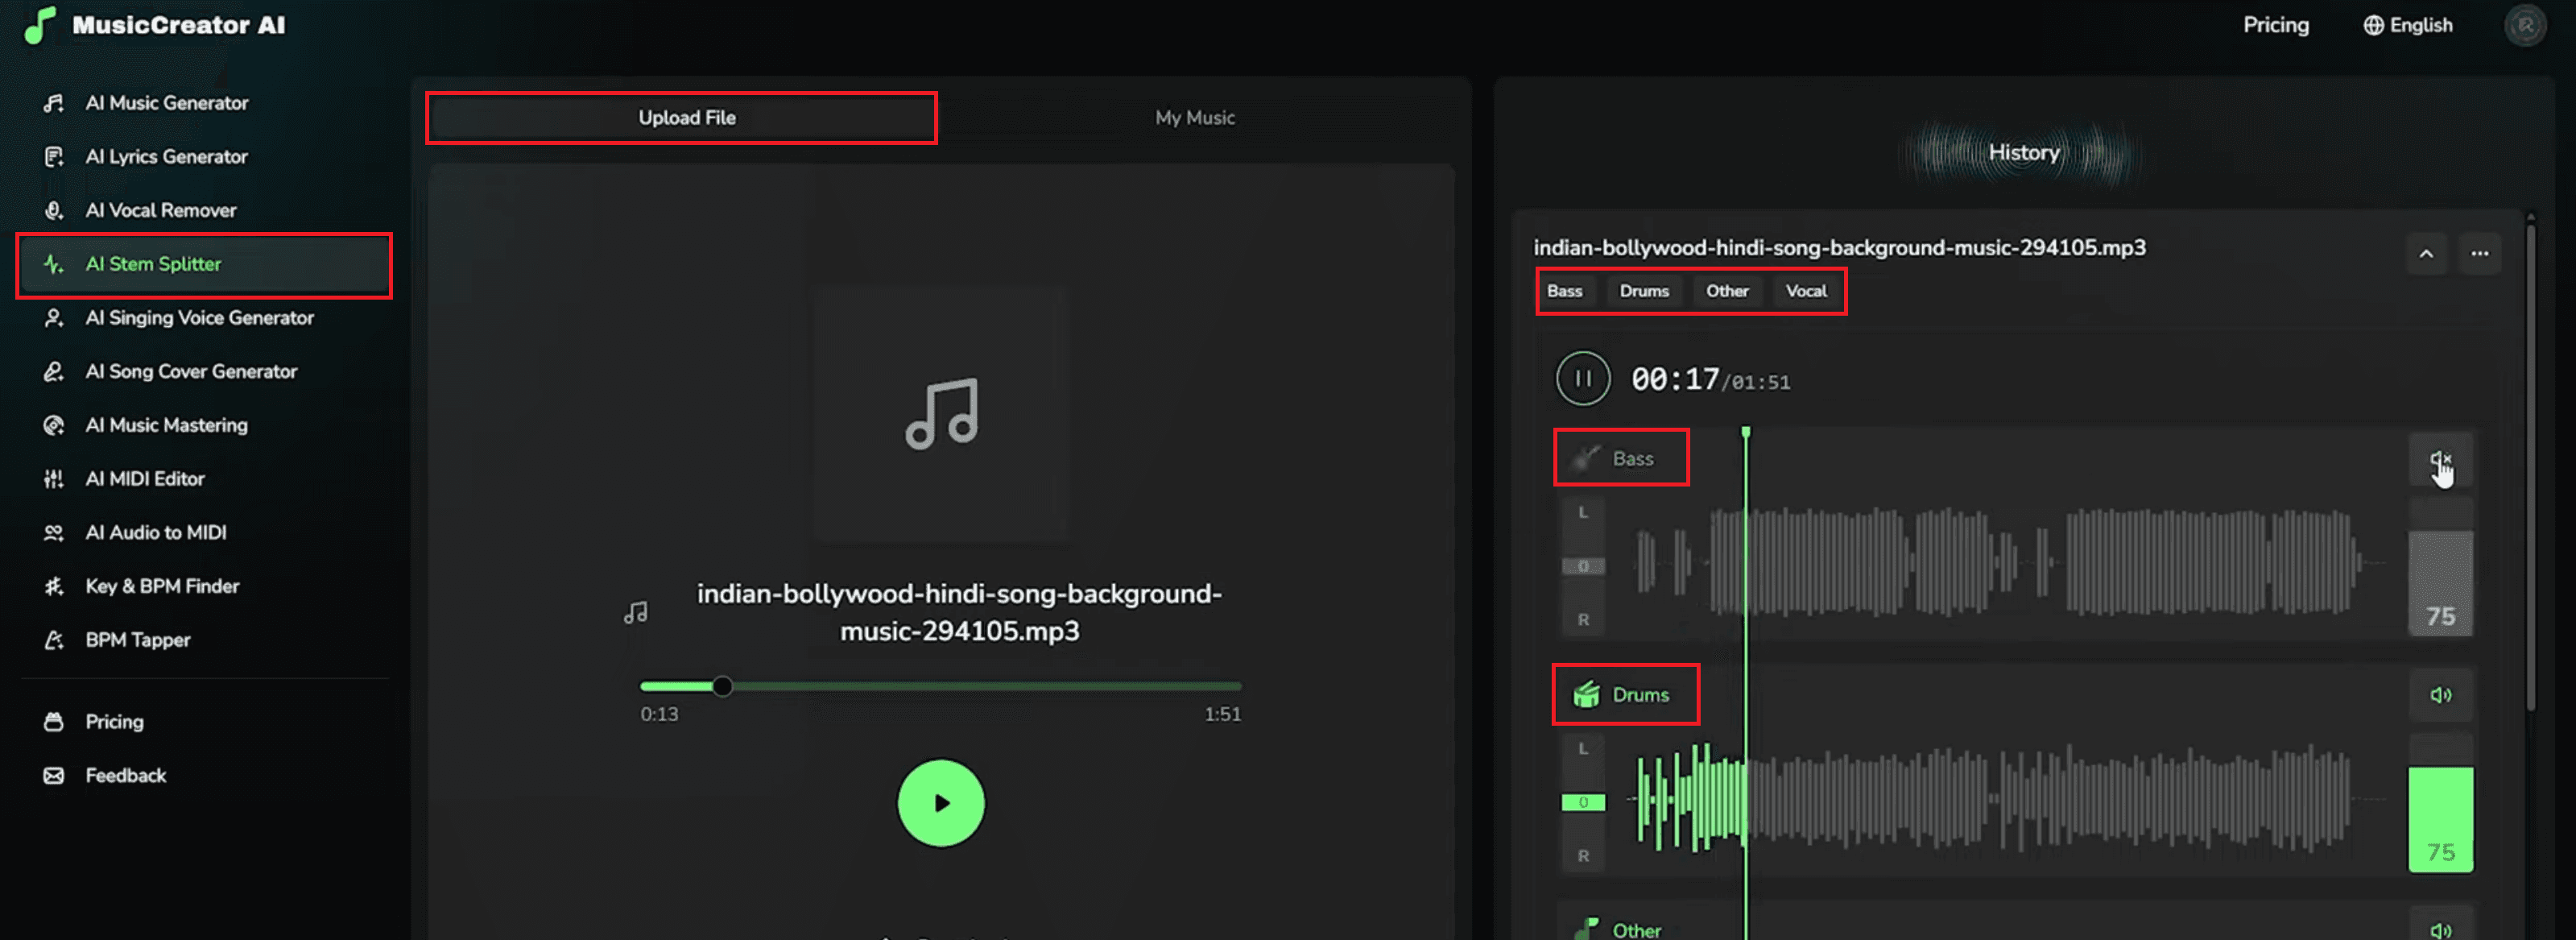Open the three-dot more options menu

[2480, 254]
